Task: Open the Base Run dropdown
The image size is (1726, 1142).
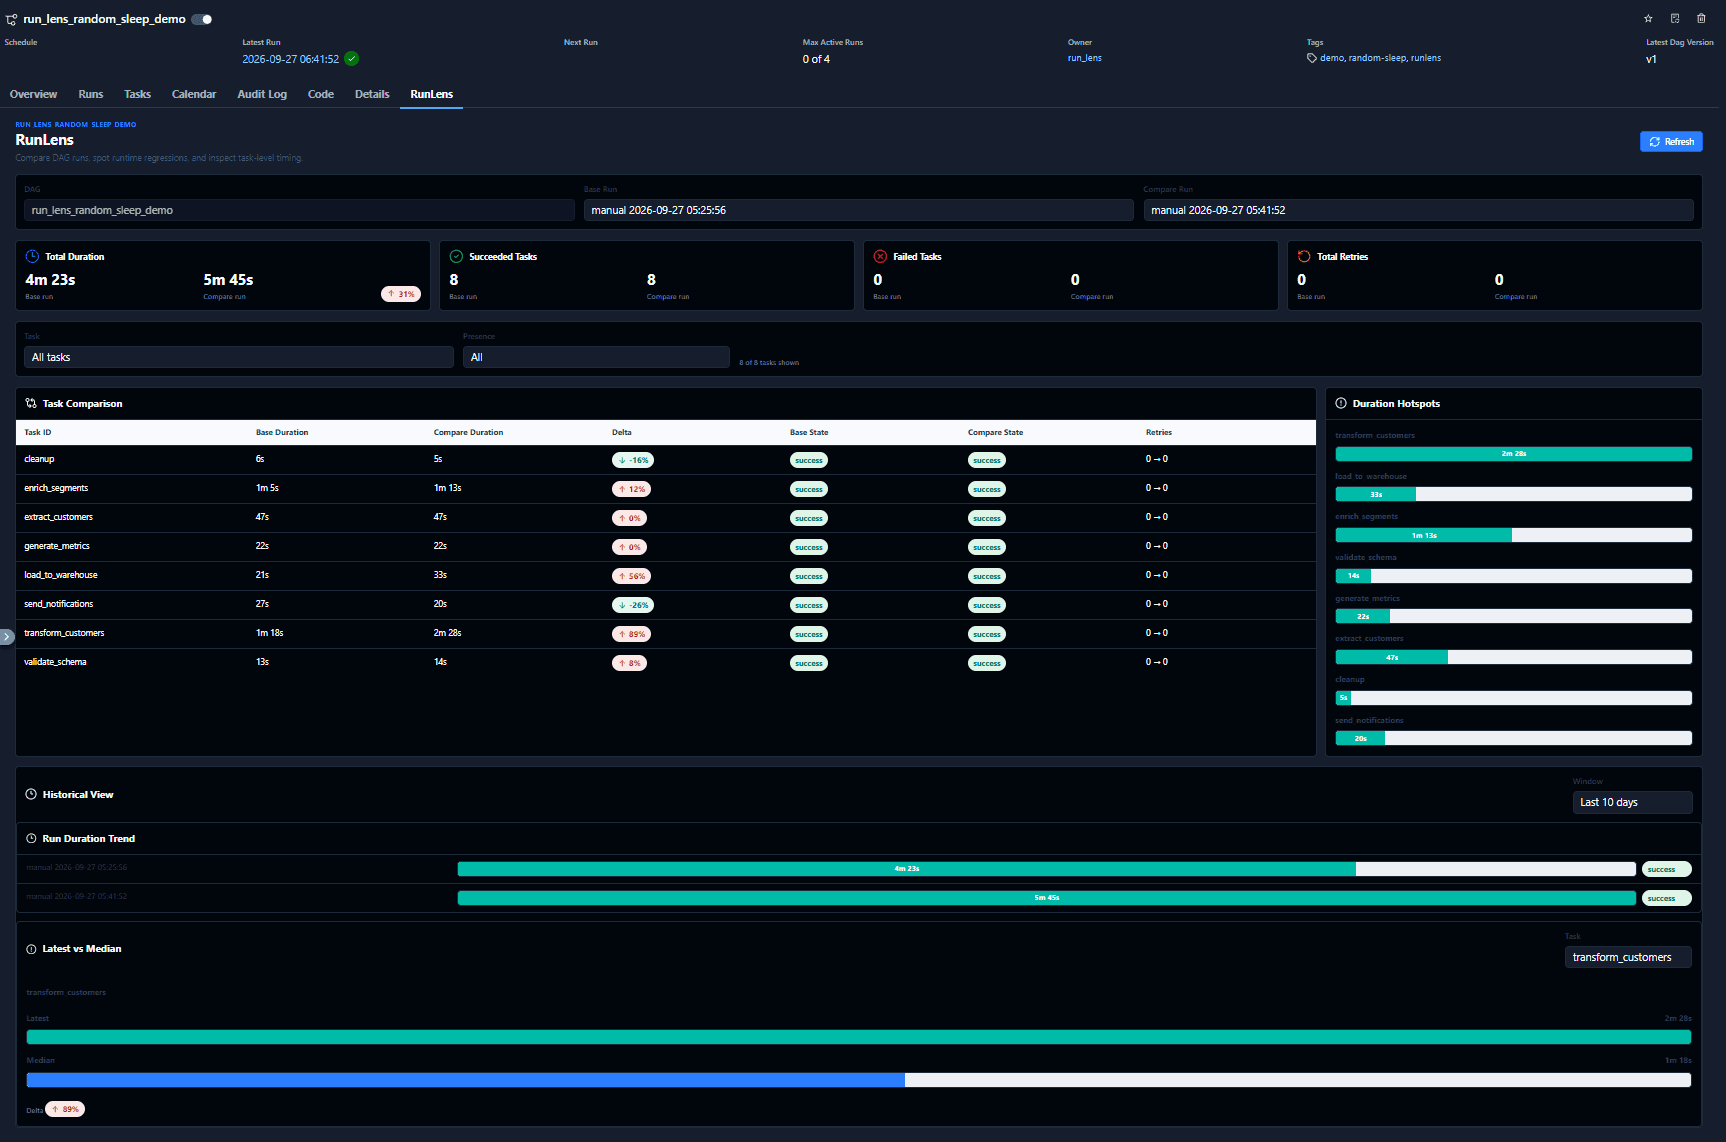Action: coord(859,210)
